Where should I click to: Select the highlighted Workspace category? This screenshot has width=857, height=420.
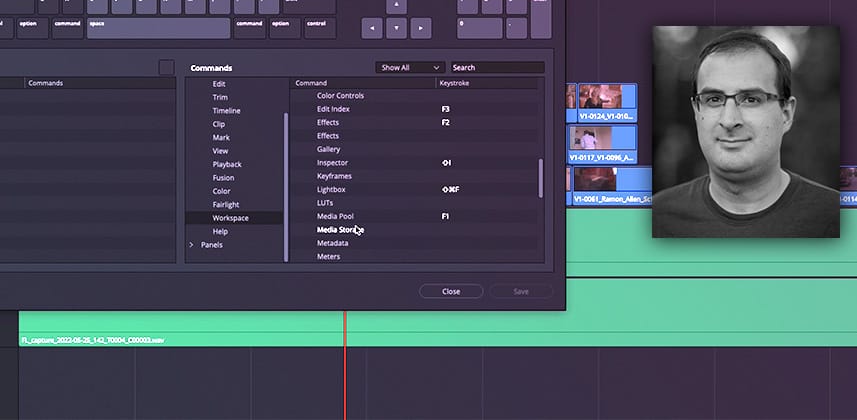click(234, 218)
